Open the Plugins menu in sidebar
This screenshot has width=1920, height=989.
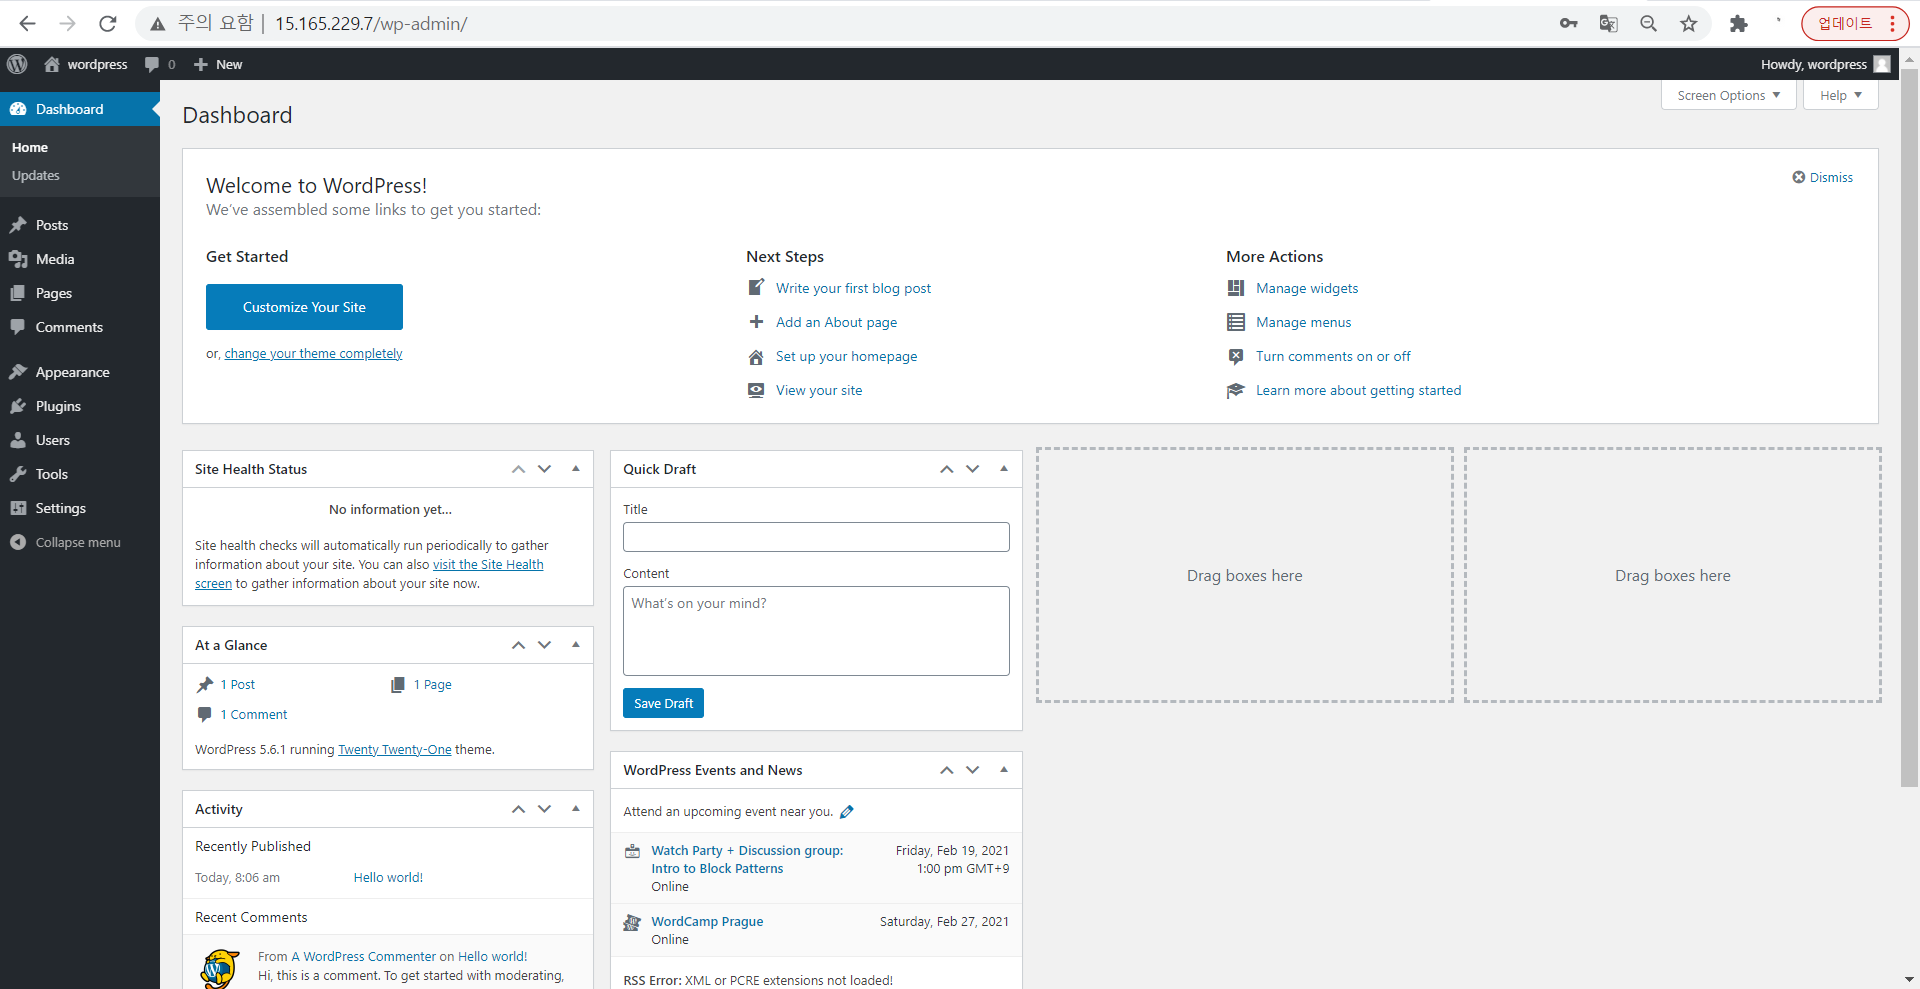(x=80, y=406)
